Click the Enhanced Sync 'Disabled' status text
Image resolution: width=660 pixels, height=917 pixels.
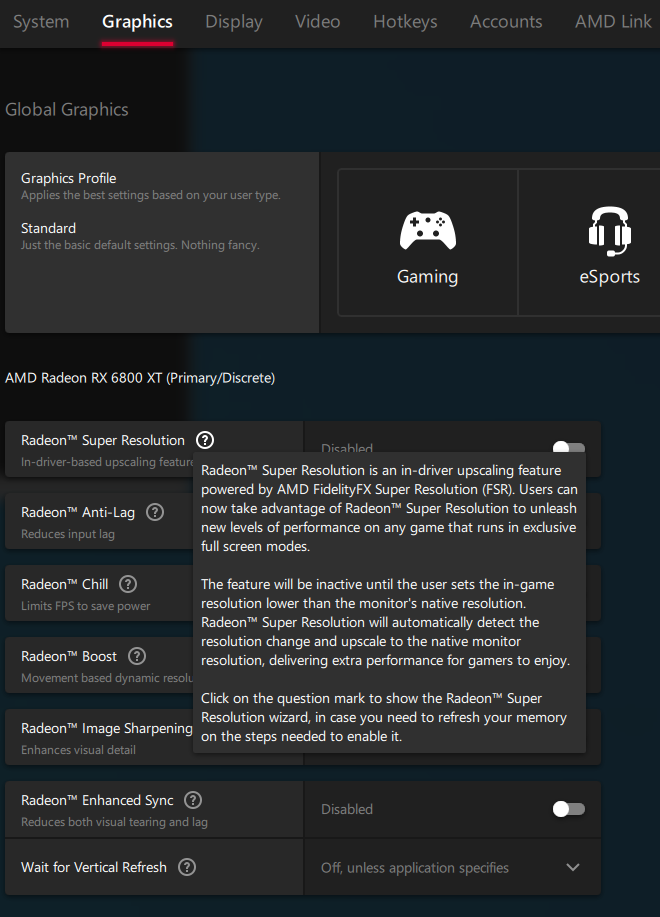[x=347, y=809]
